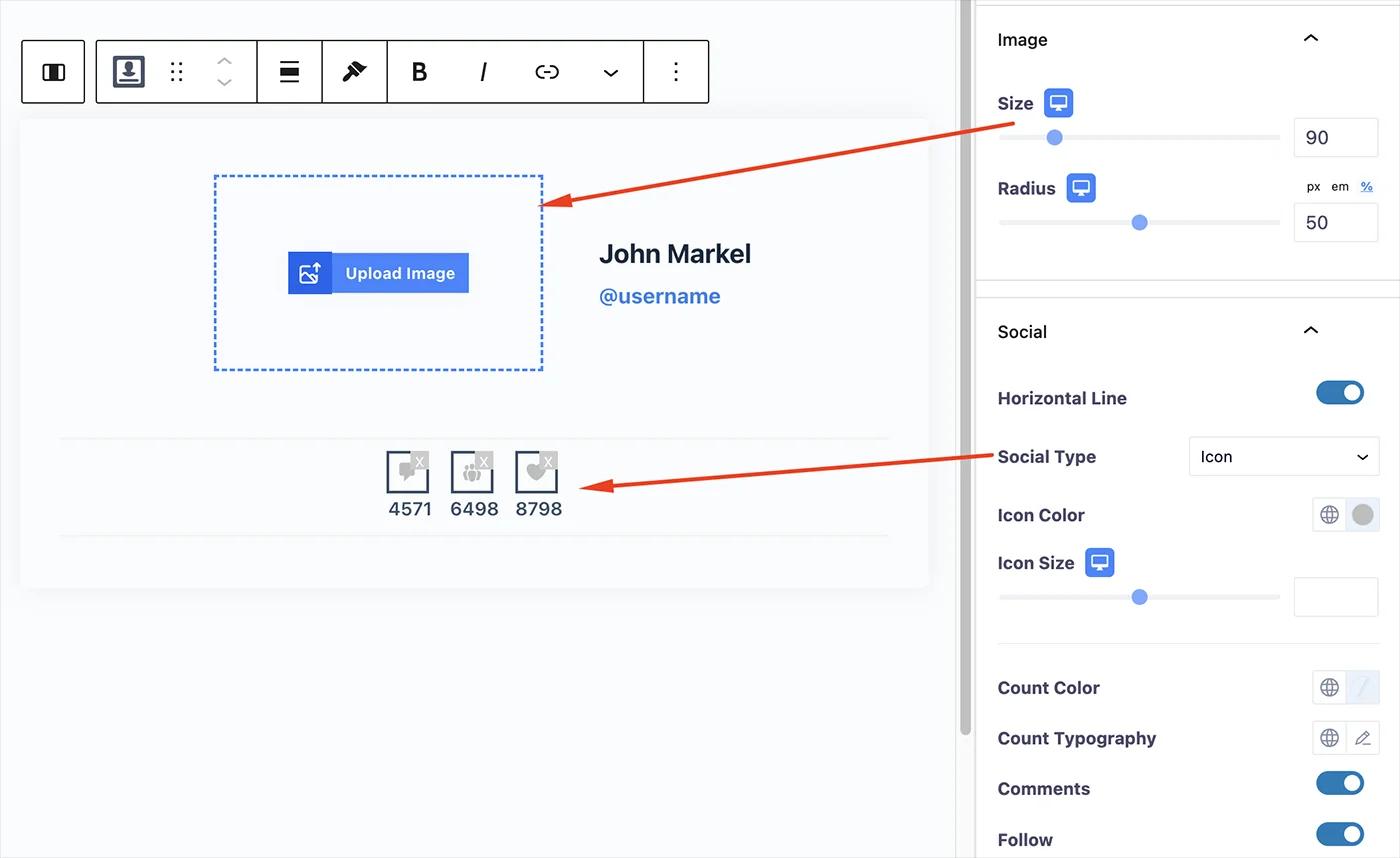Viewport: 1400px width, 858px height.
Task: Turn off the Comments toggle
Action: [x=1340, y=783]
